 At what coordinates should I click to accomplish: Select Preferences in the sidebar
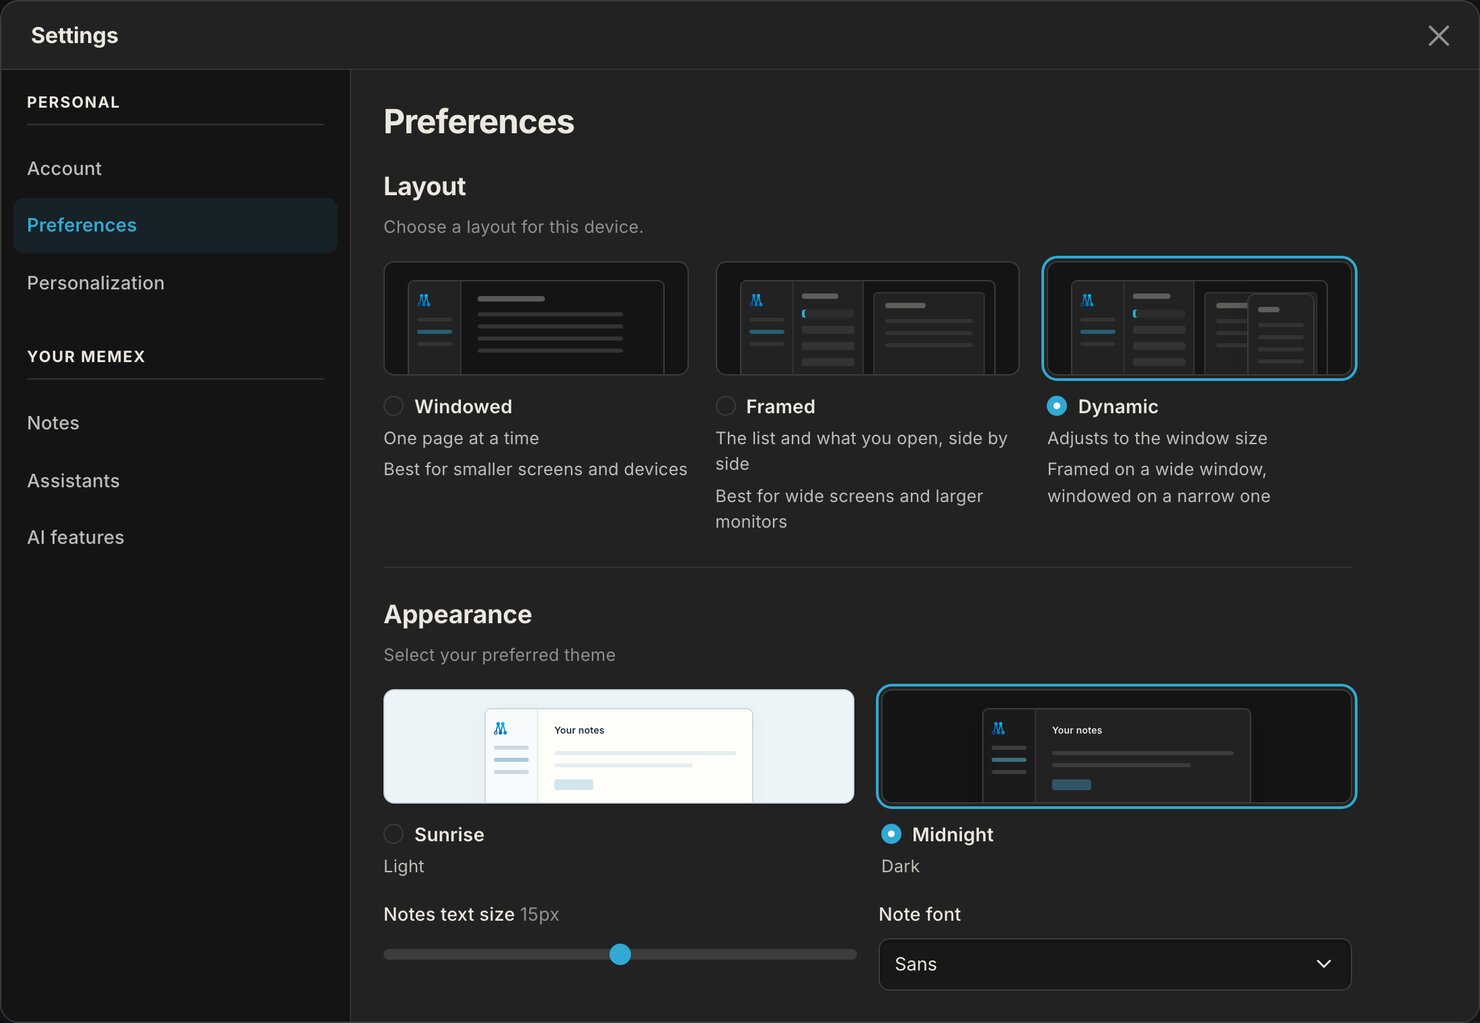(175, 225)
